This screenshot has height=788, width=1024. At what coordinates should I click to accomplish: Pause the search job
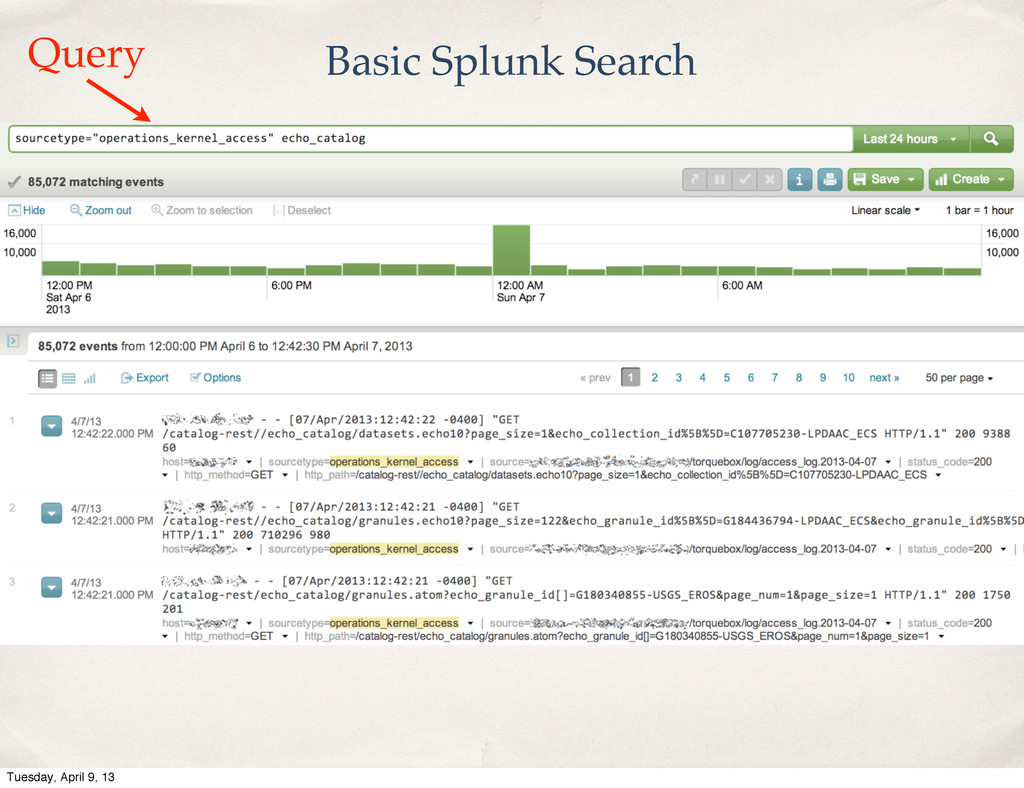pos(720,179)
